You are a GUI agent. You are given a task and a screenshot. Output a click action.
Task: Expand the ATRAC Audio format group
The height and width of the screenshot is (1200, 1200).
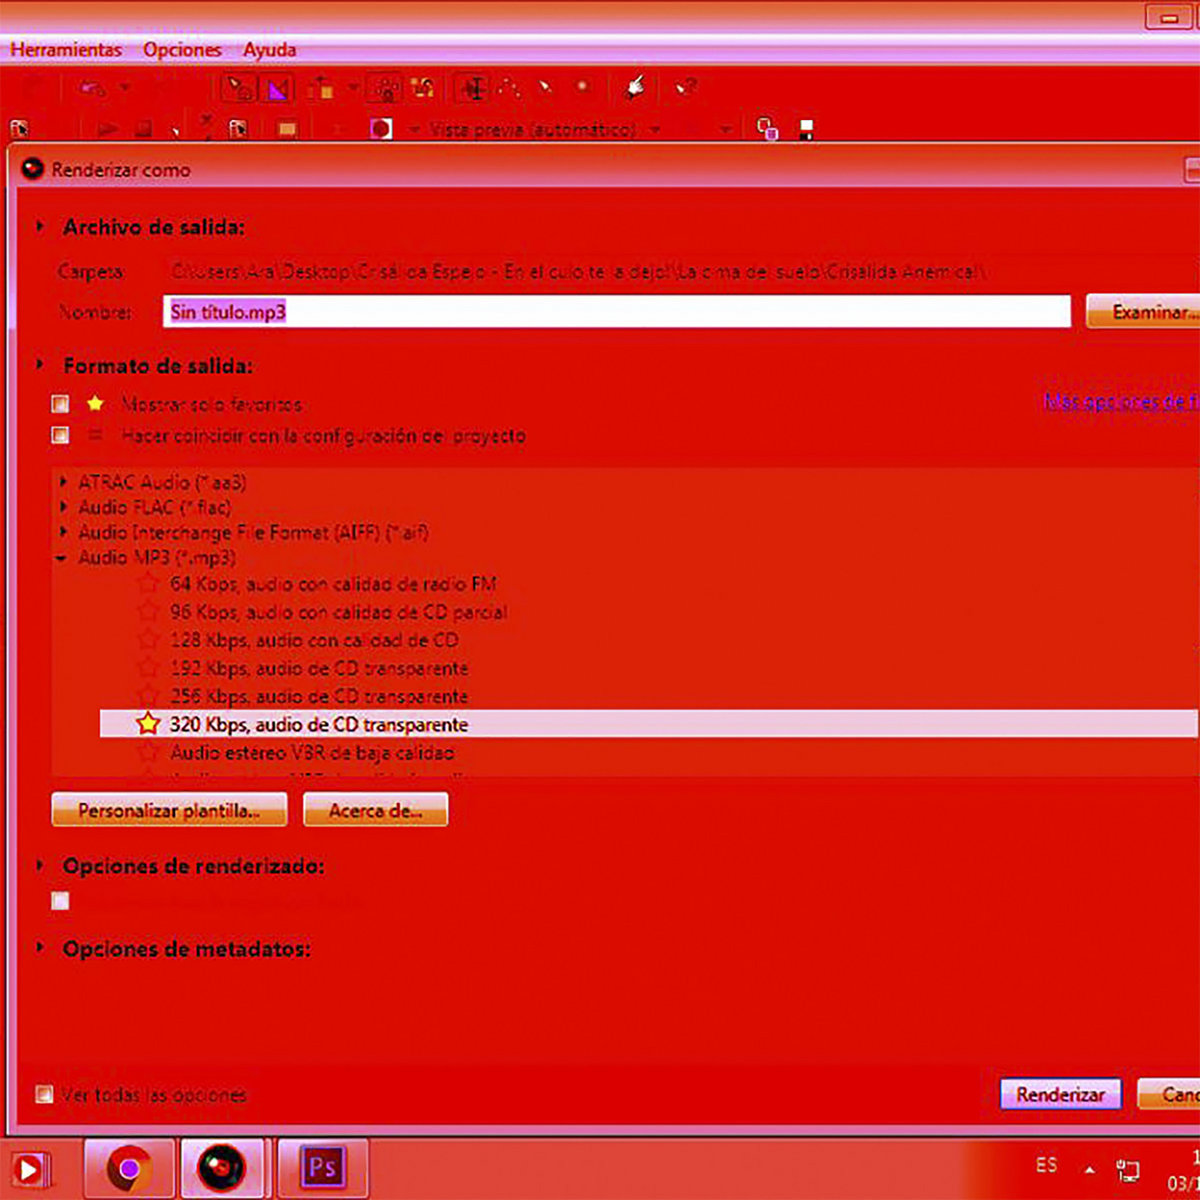coord(63,482)
